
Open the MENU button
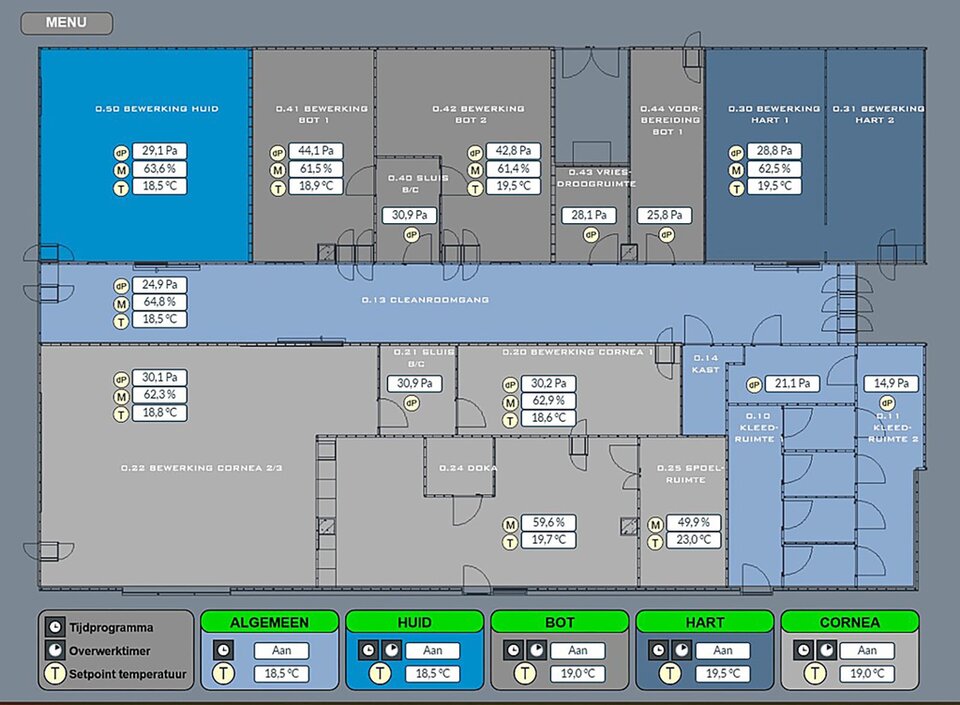[66, 23]
